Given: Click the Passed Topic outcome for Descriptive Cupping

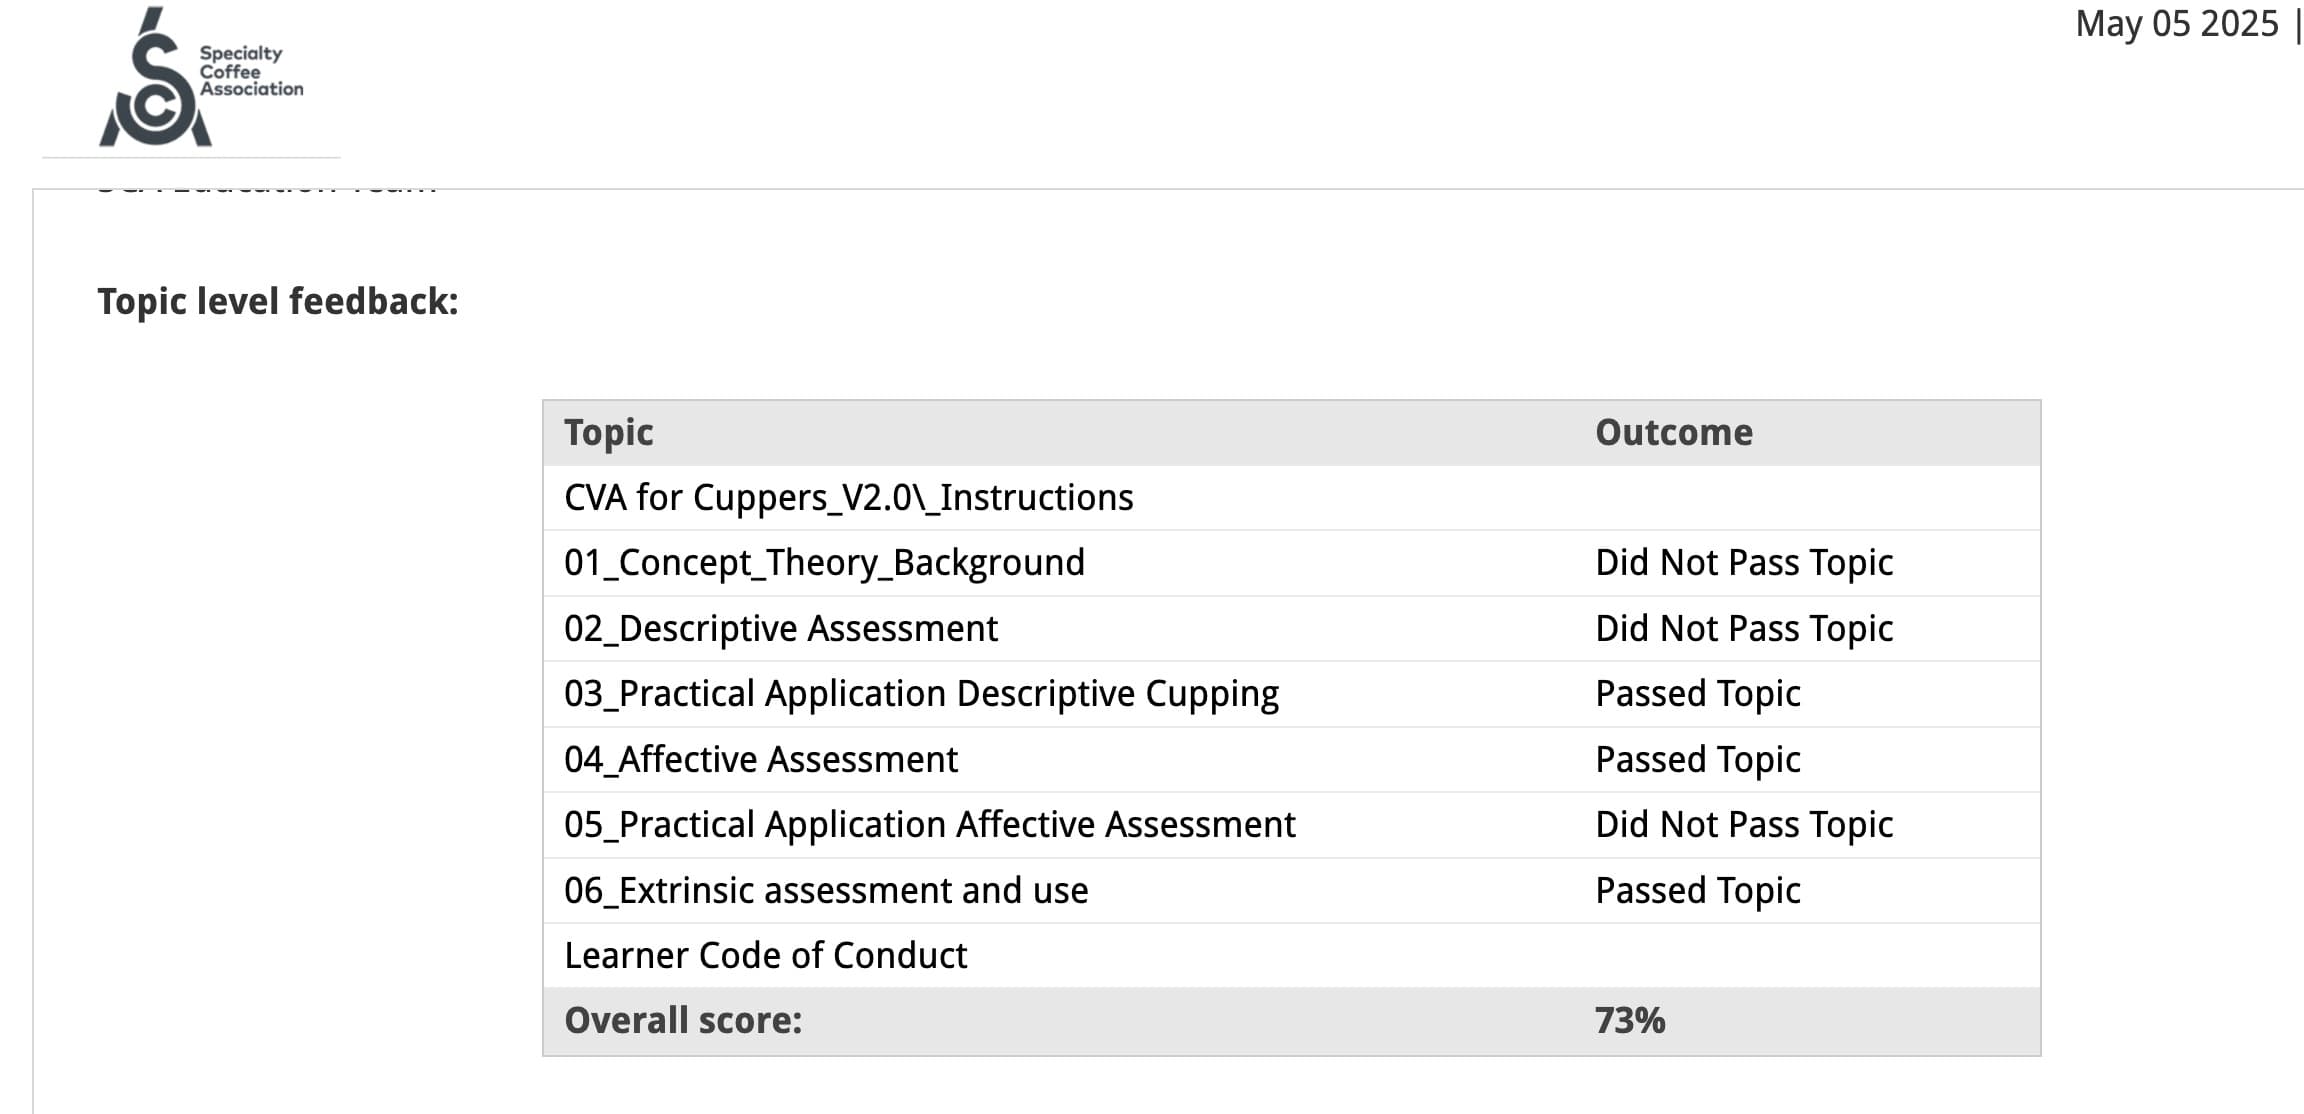Looking at the screenshot, I should pyautogui.click(x=1698, y=694).
